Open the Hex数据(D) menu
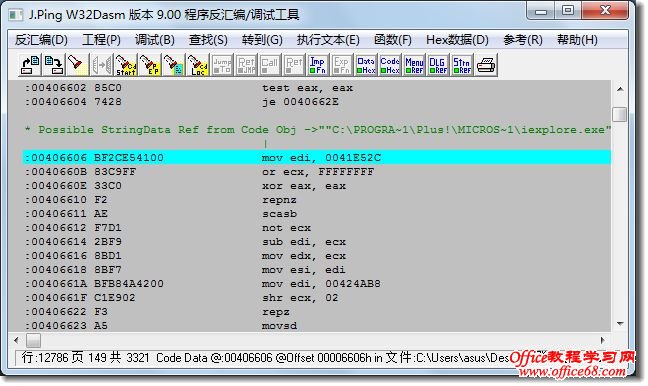 coord(457,40)
